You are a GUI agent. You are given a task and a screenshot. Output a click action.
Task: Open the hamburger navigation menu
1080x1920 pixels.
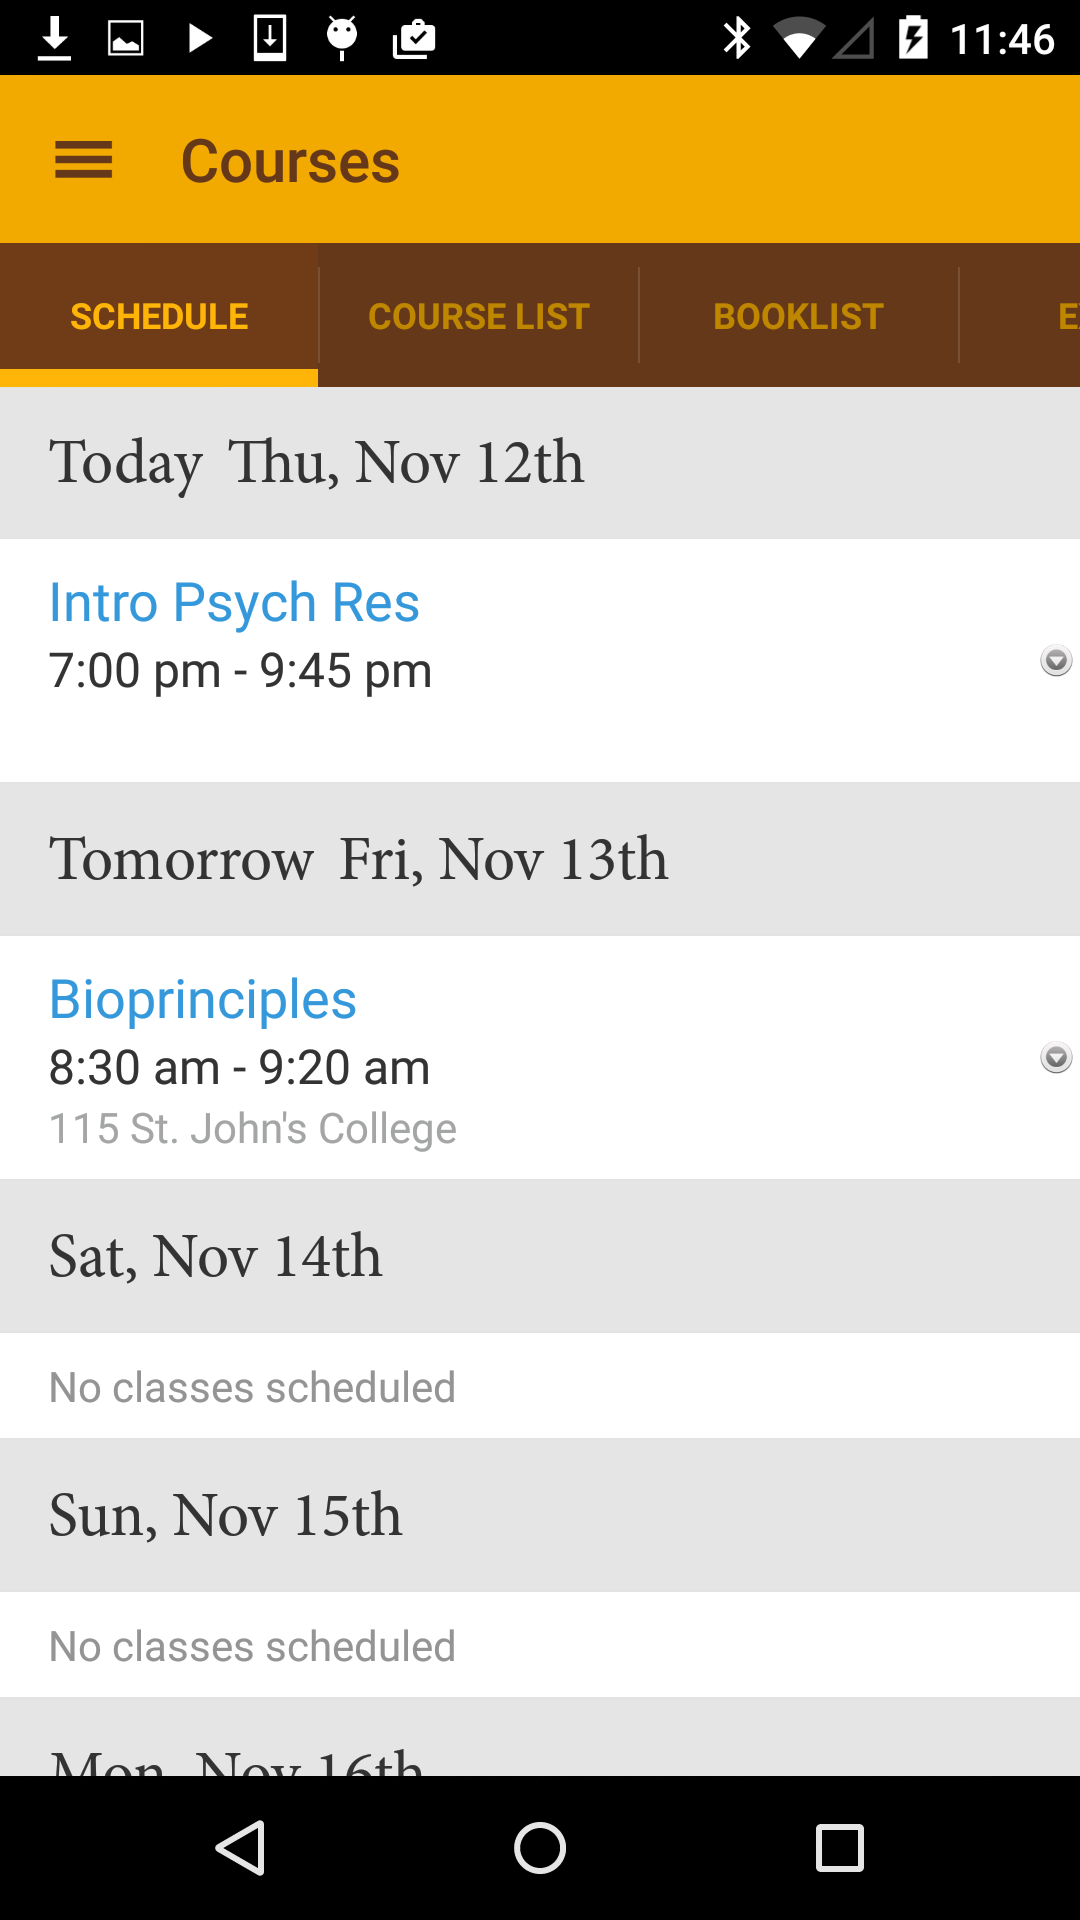click(83, 160)
